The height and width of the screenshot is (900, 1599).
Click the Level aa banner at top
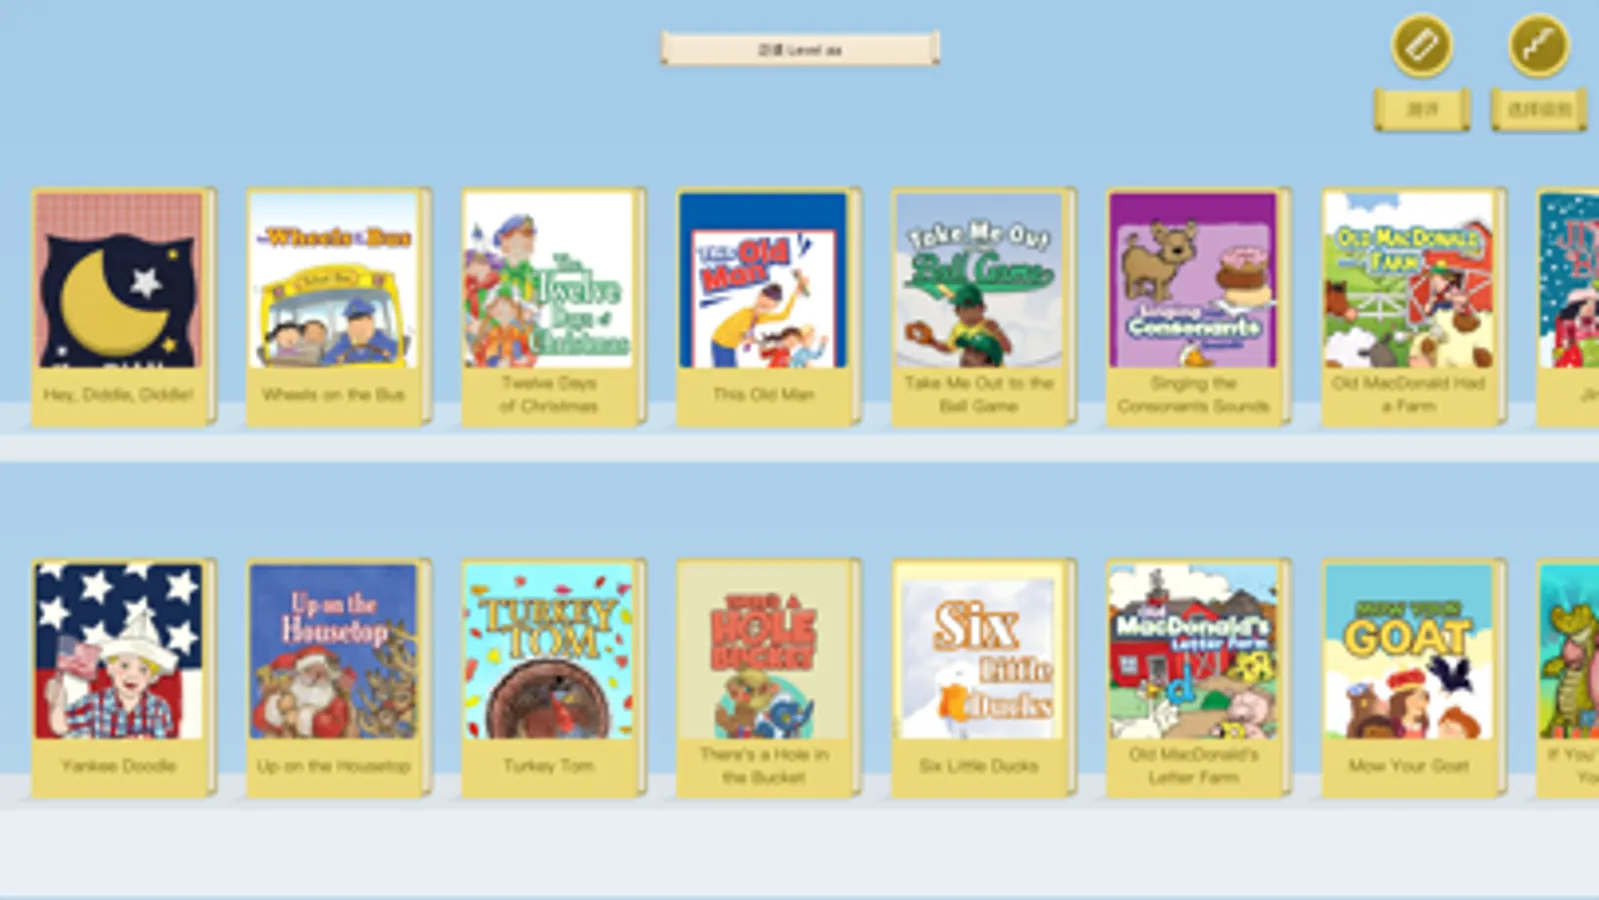tap(799, 48)
